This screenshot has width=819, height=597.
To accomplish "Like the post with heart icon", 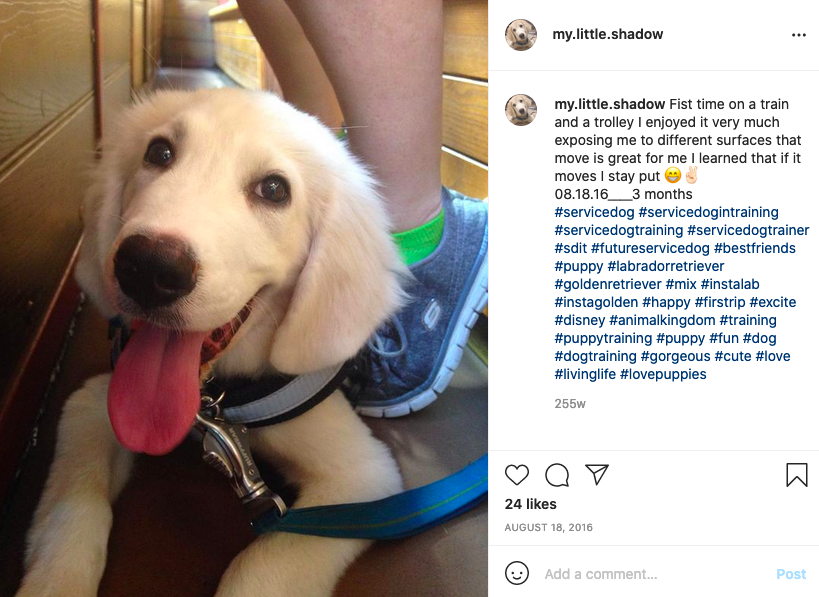I will [517, 475].
